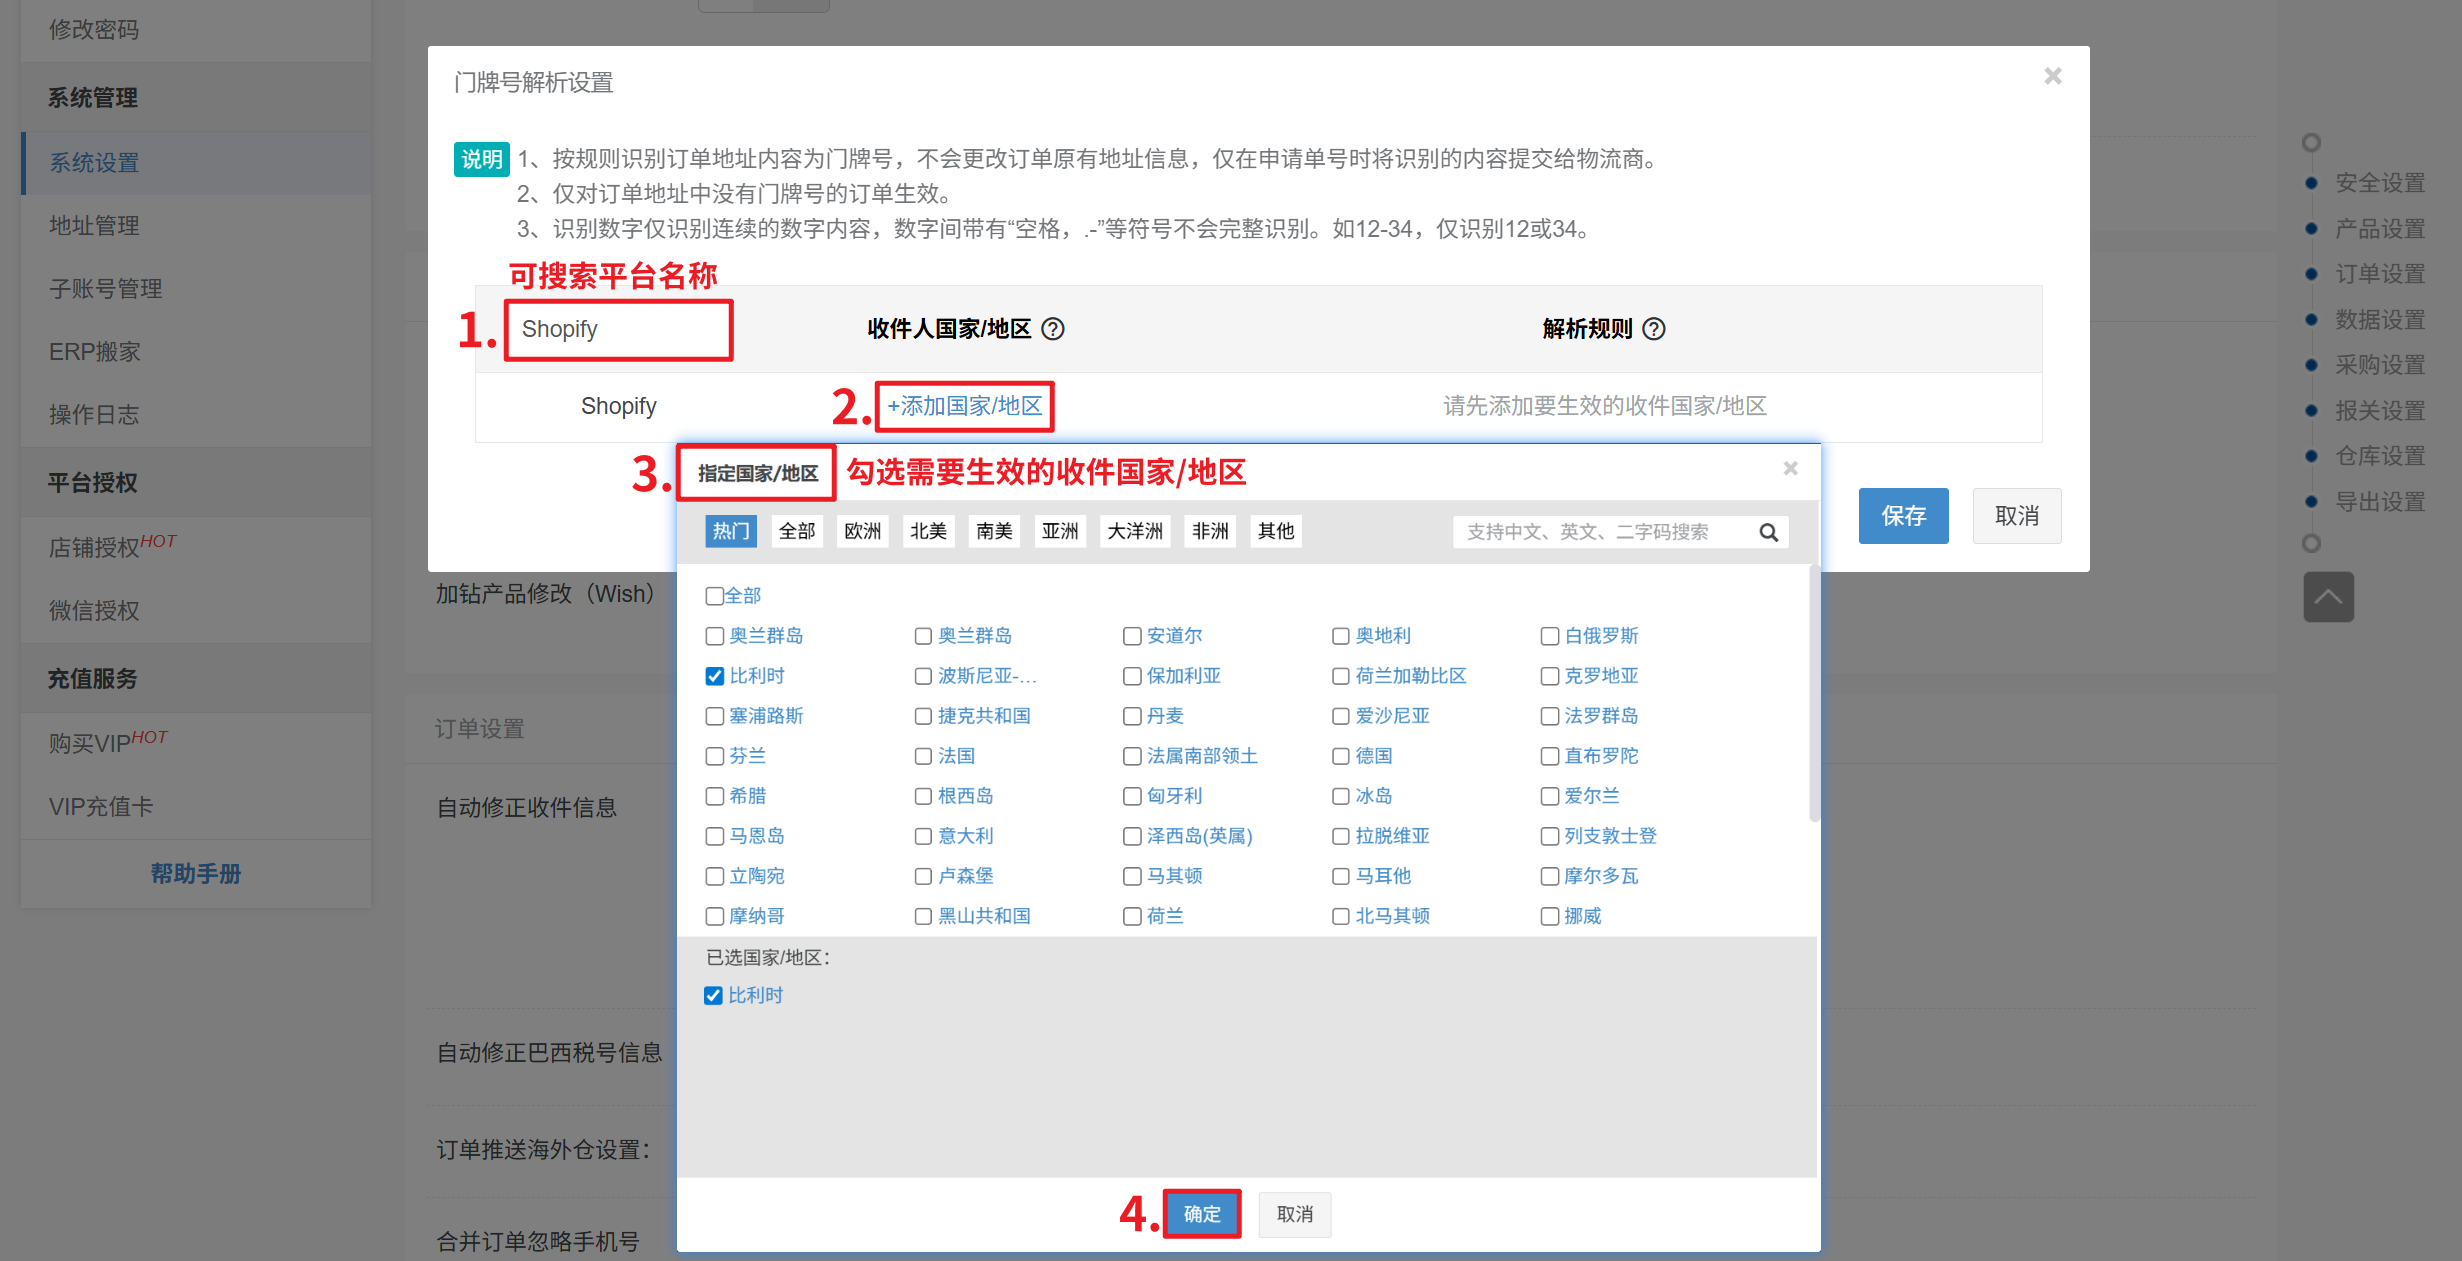Switch to the 欧洲 region tab
Viewport: 2462px width, 1261px height.
[862, 531]
